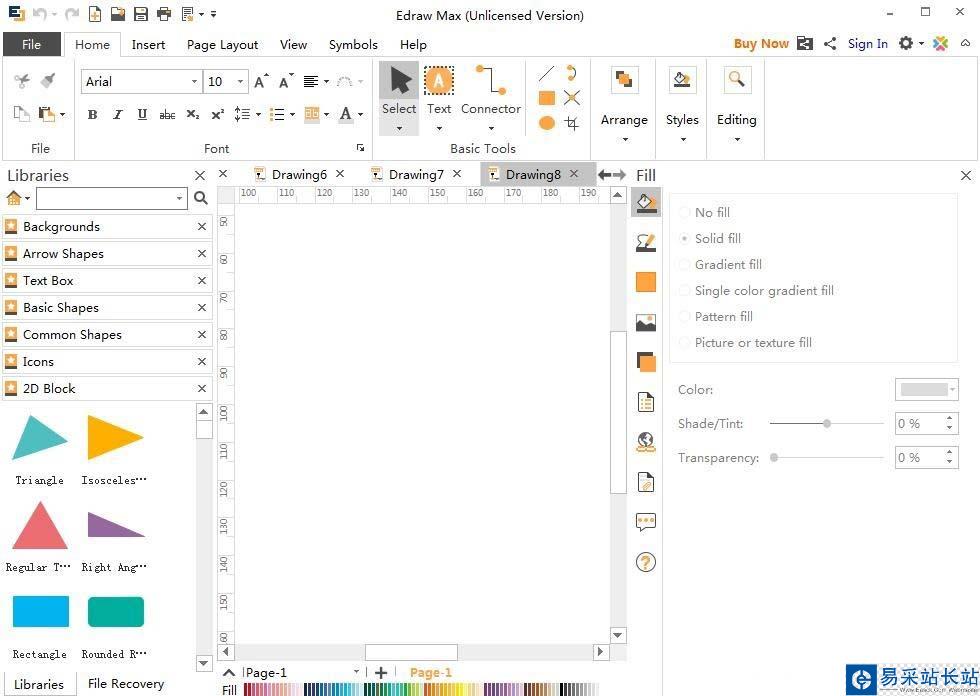Switch to the View ribbon tab
The height and width of the screenshot is (696, 980).
pos(293,44)
